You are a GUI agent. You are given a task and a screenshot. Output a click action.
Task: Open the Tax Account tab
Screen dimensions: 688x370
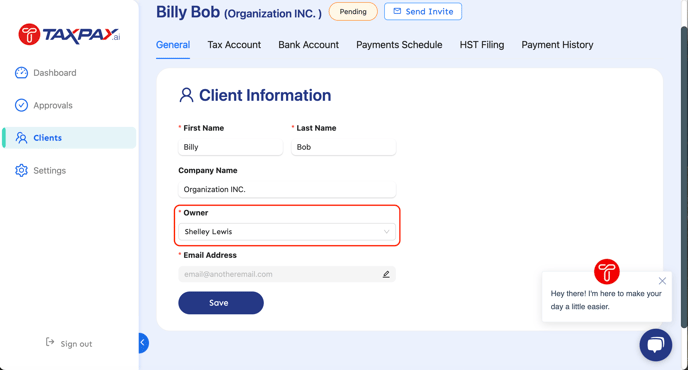pyautogui.click(x=234, y=45)
